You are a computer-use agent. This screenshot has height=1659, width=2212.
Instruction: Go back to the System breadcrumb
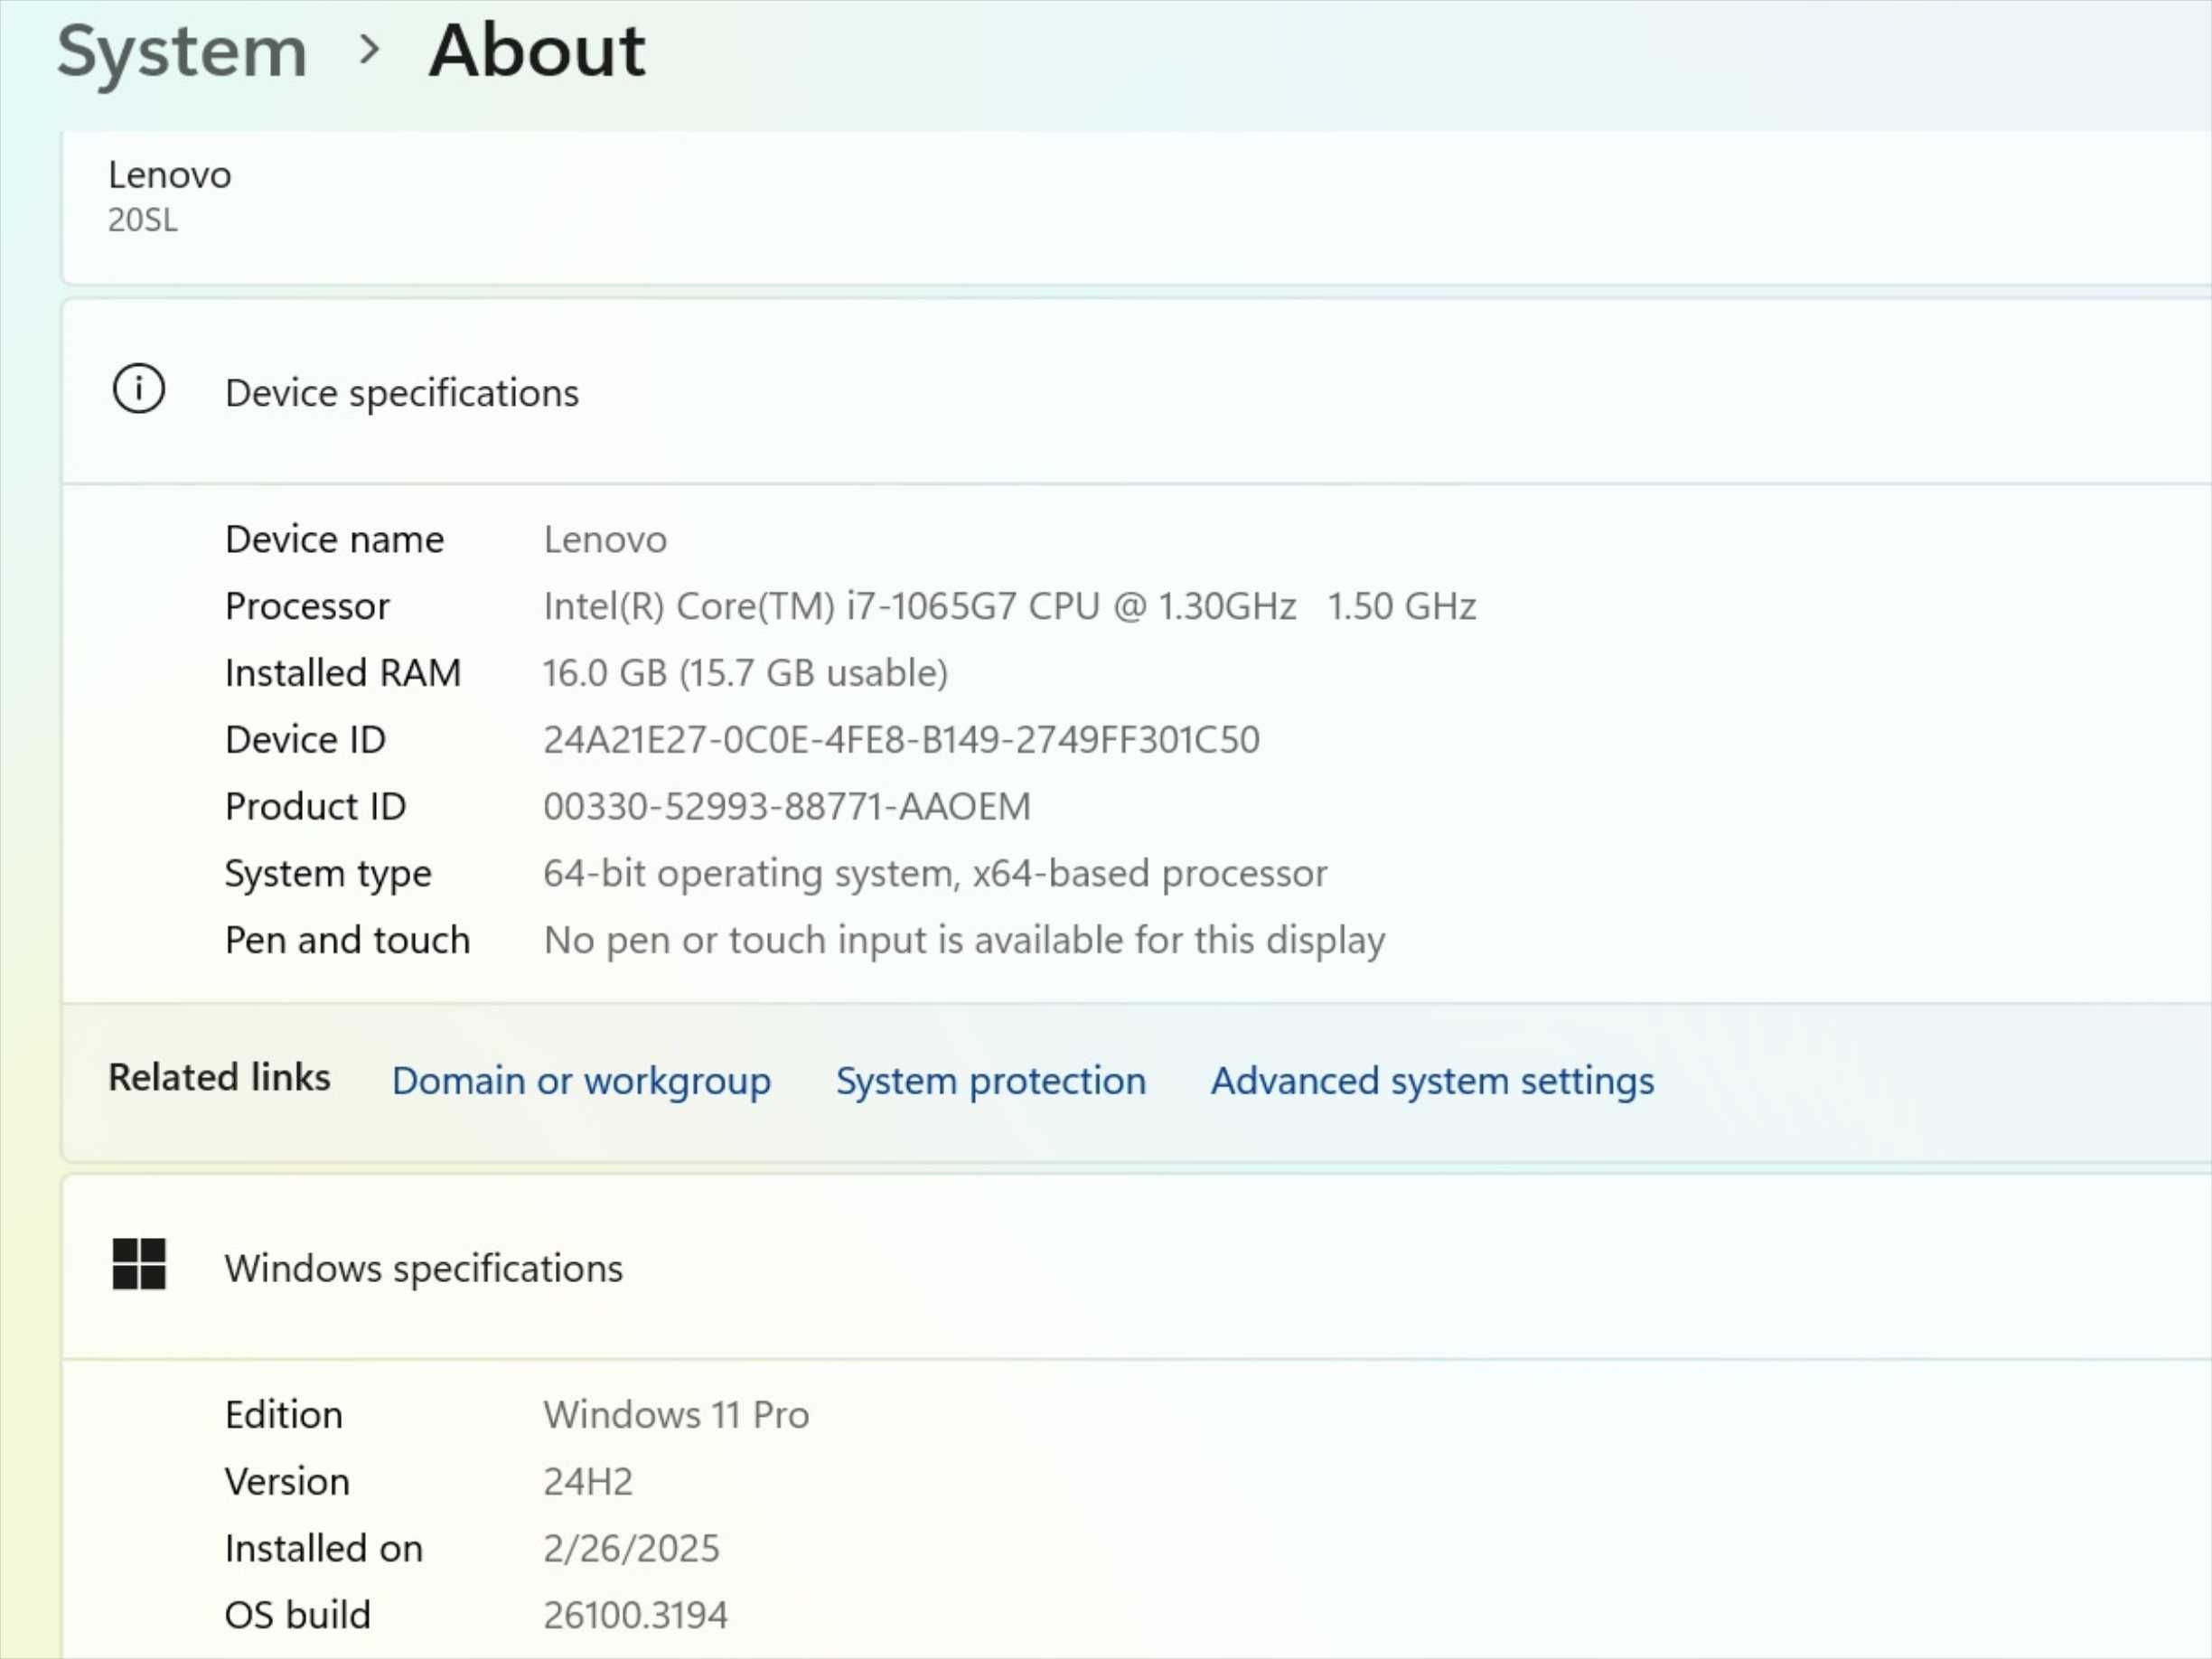coord(182,52)
